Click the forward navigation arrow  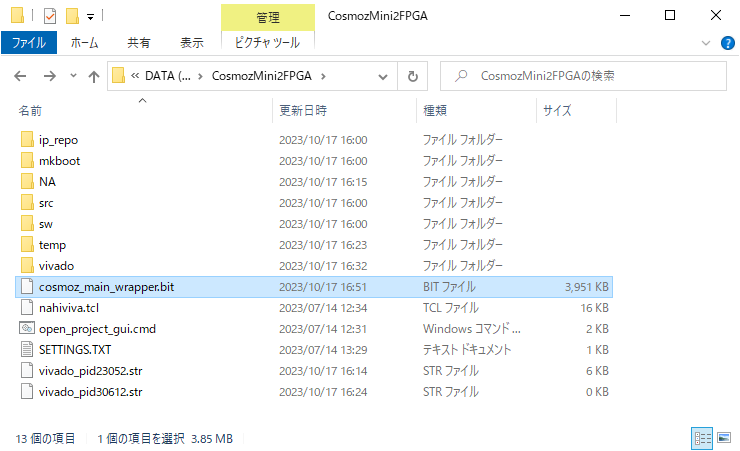click(49, 76)
